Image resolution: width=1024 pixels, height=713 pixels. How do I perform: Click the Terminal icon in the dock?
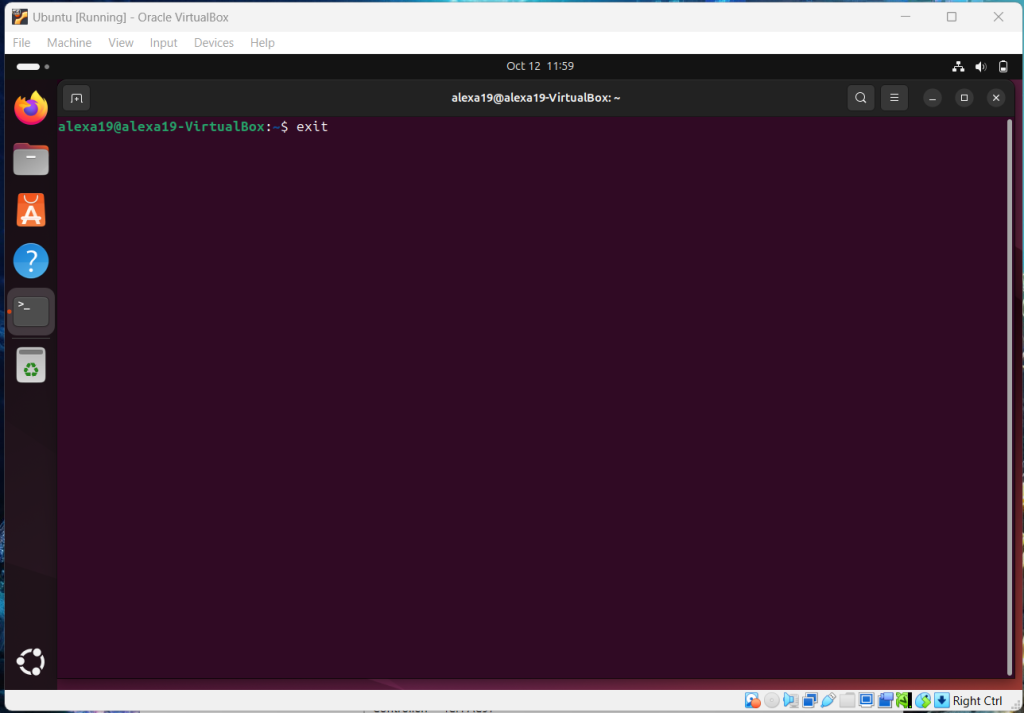pos(31,311)
